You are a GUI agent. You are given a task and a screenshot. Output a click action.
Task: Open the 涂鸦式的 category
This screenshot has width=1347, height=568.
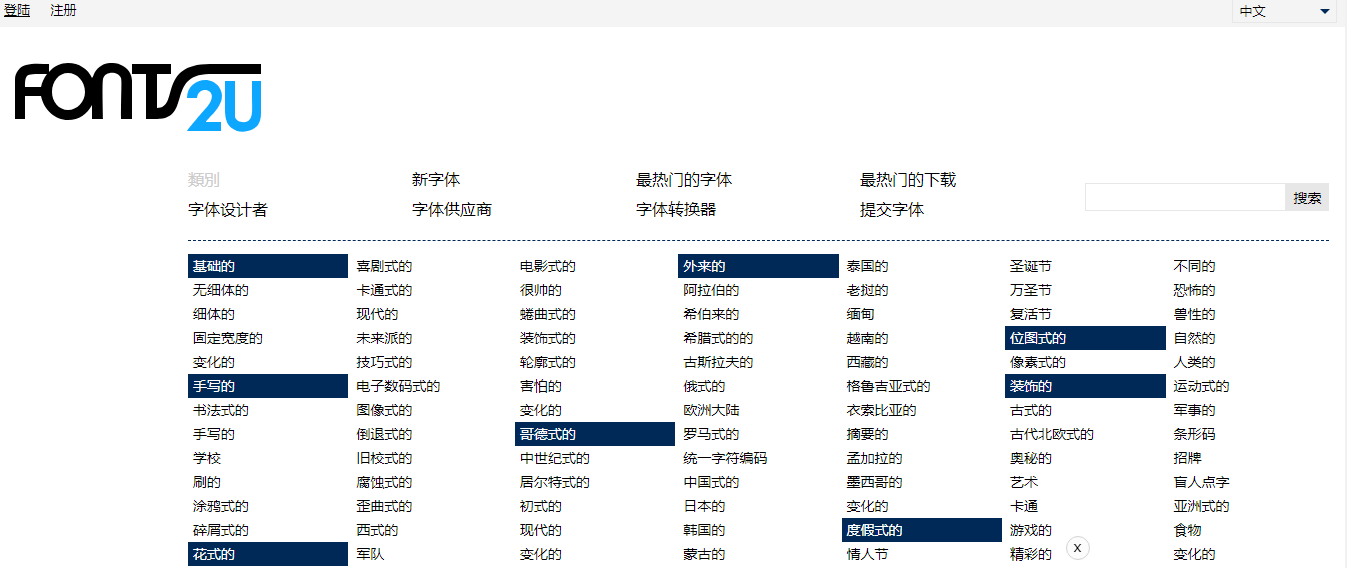pyautogui.click(x=221, y=506)
